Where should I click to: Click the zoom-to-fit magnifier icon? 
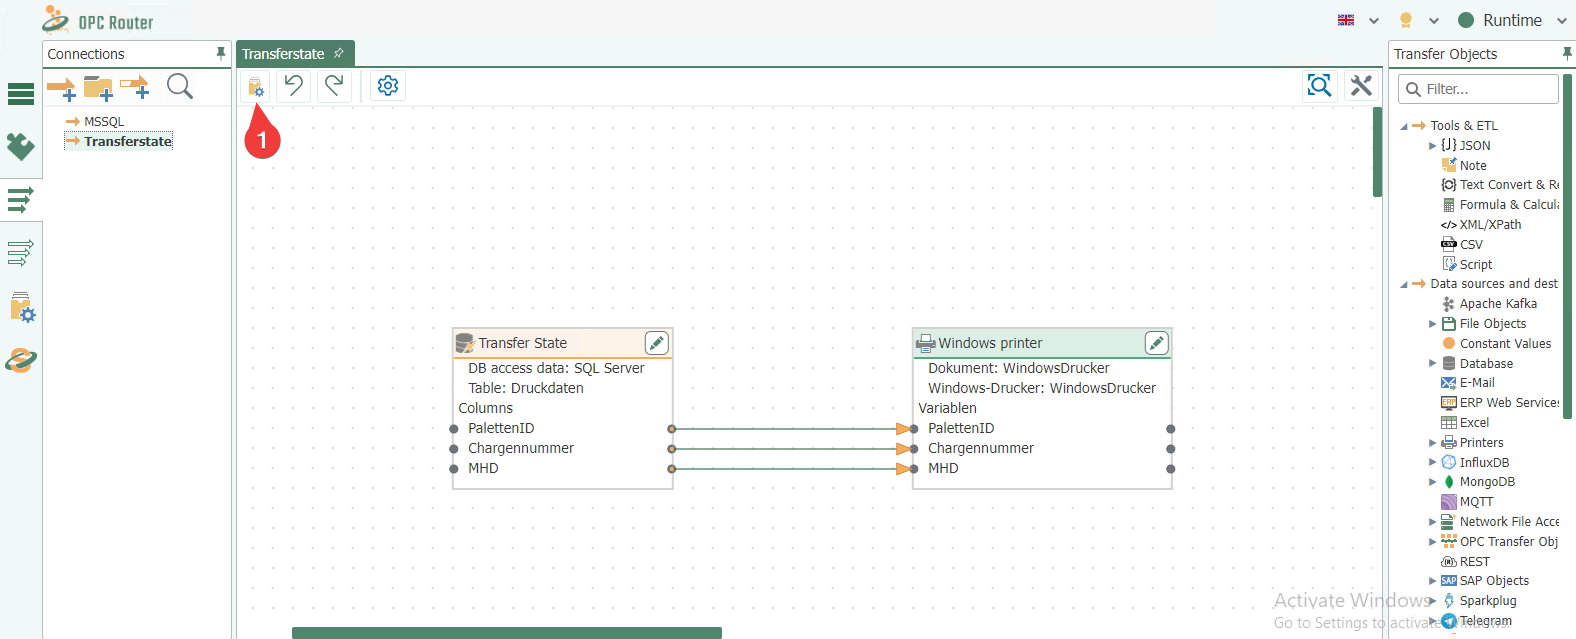click(1320, 86)
